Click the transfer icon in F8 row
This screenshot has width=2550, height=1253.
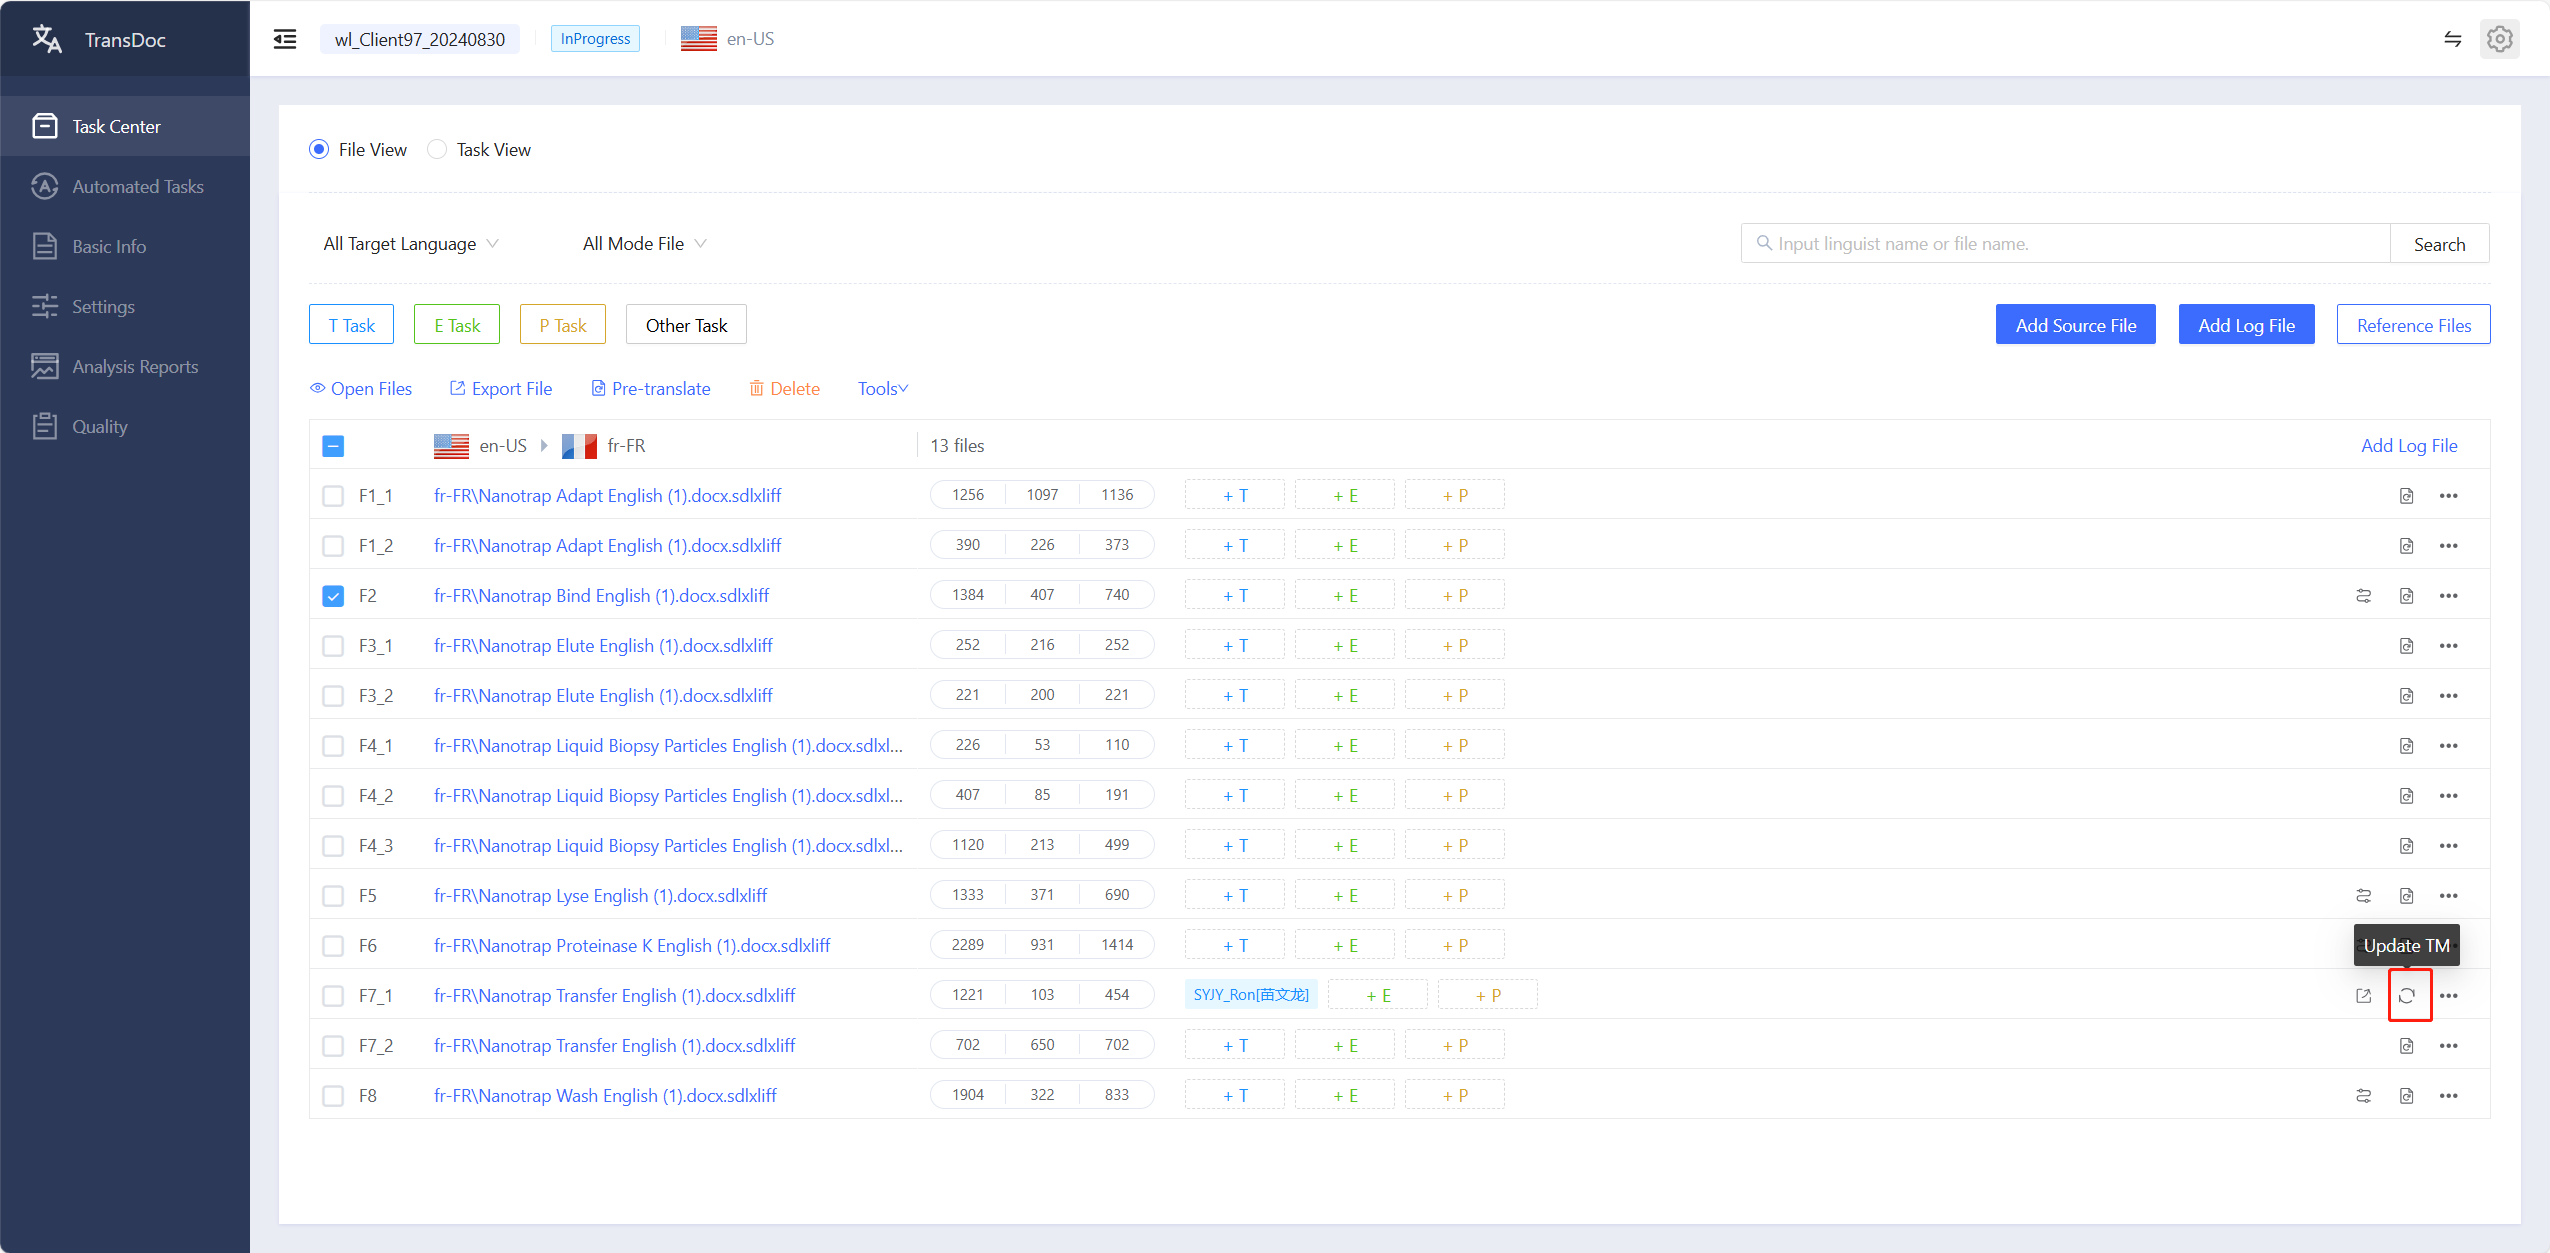2363,1096
